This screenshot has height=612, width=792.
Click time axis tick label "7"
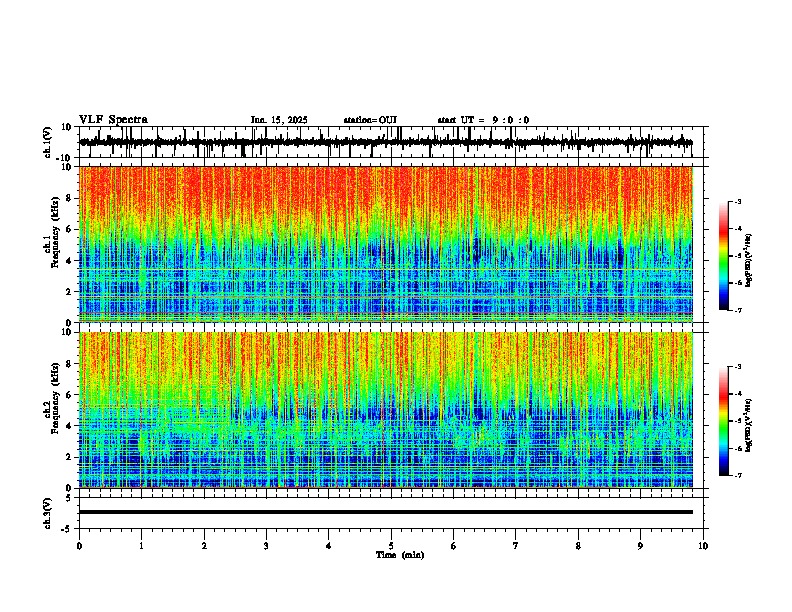(516, 546)
